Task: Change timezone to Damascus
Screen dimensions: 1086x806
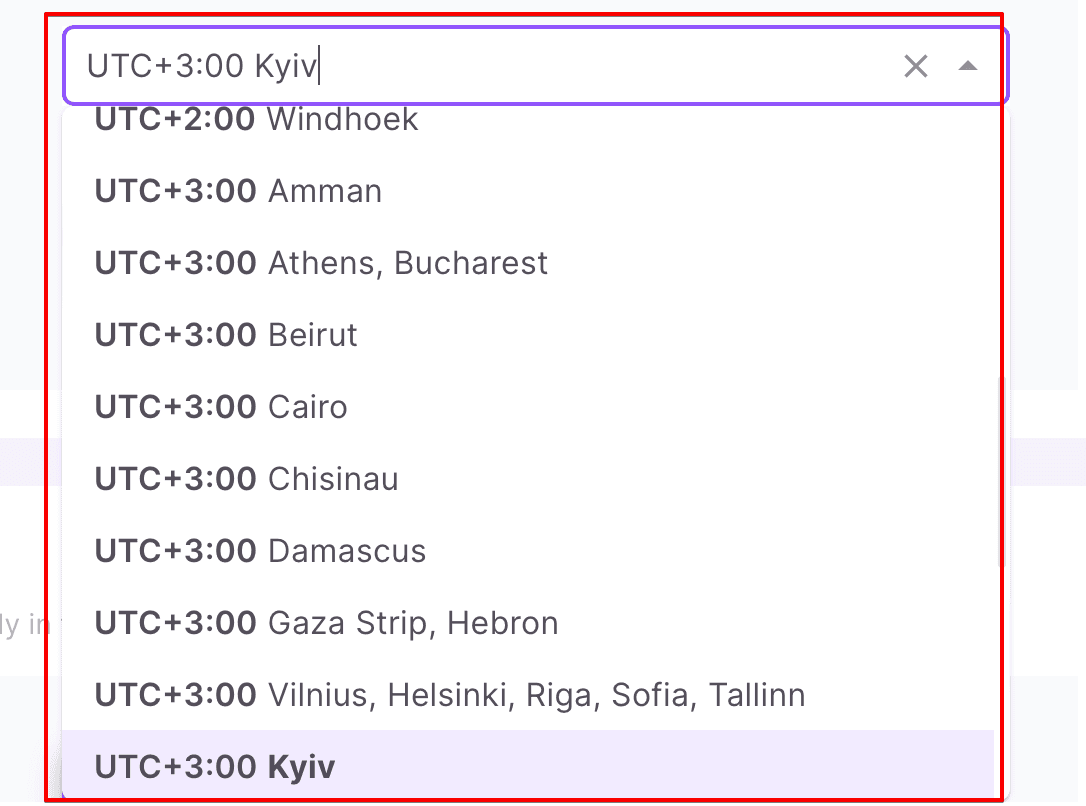Action: [260, 551]
